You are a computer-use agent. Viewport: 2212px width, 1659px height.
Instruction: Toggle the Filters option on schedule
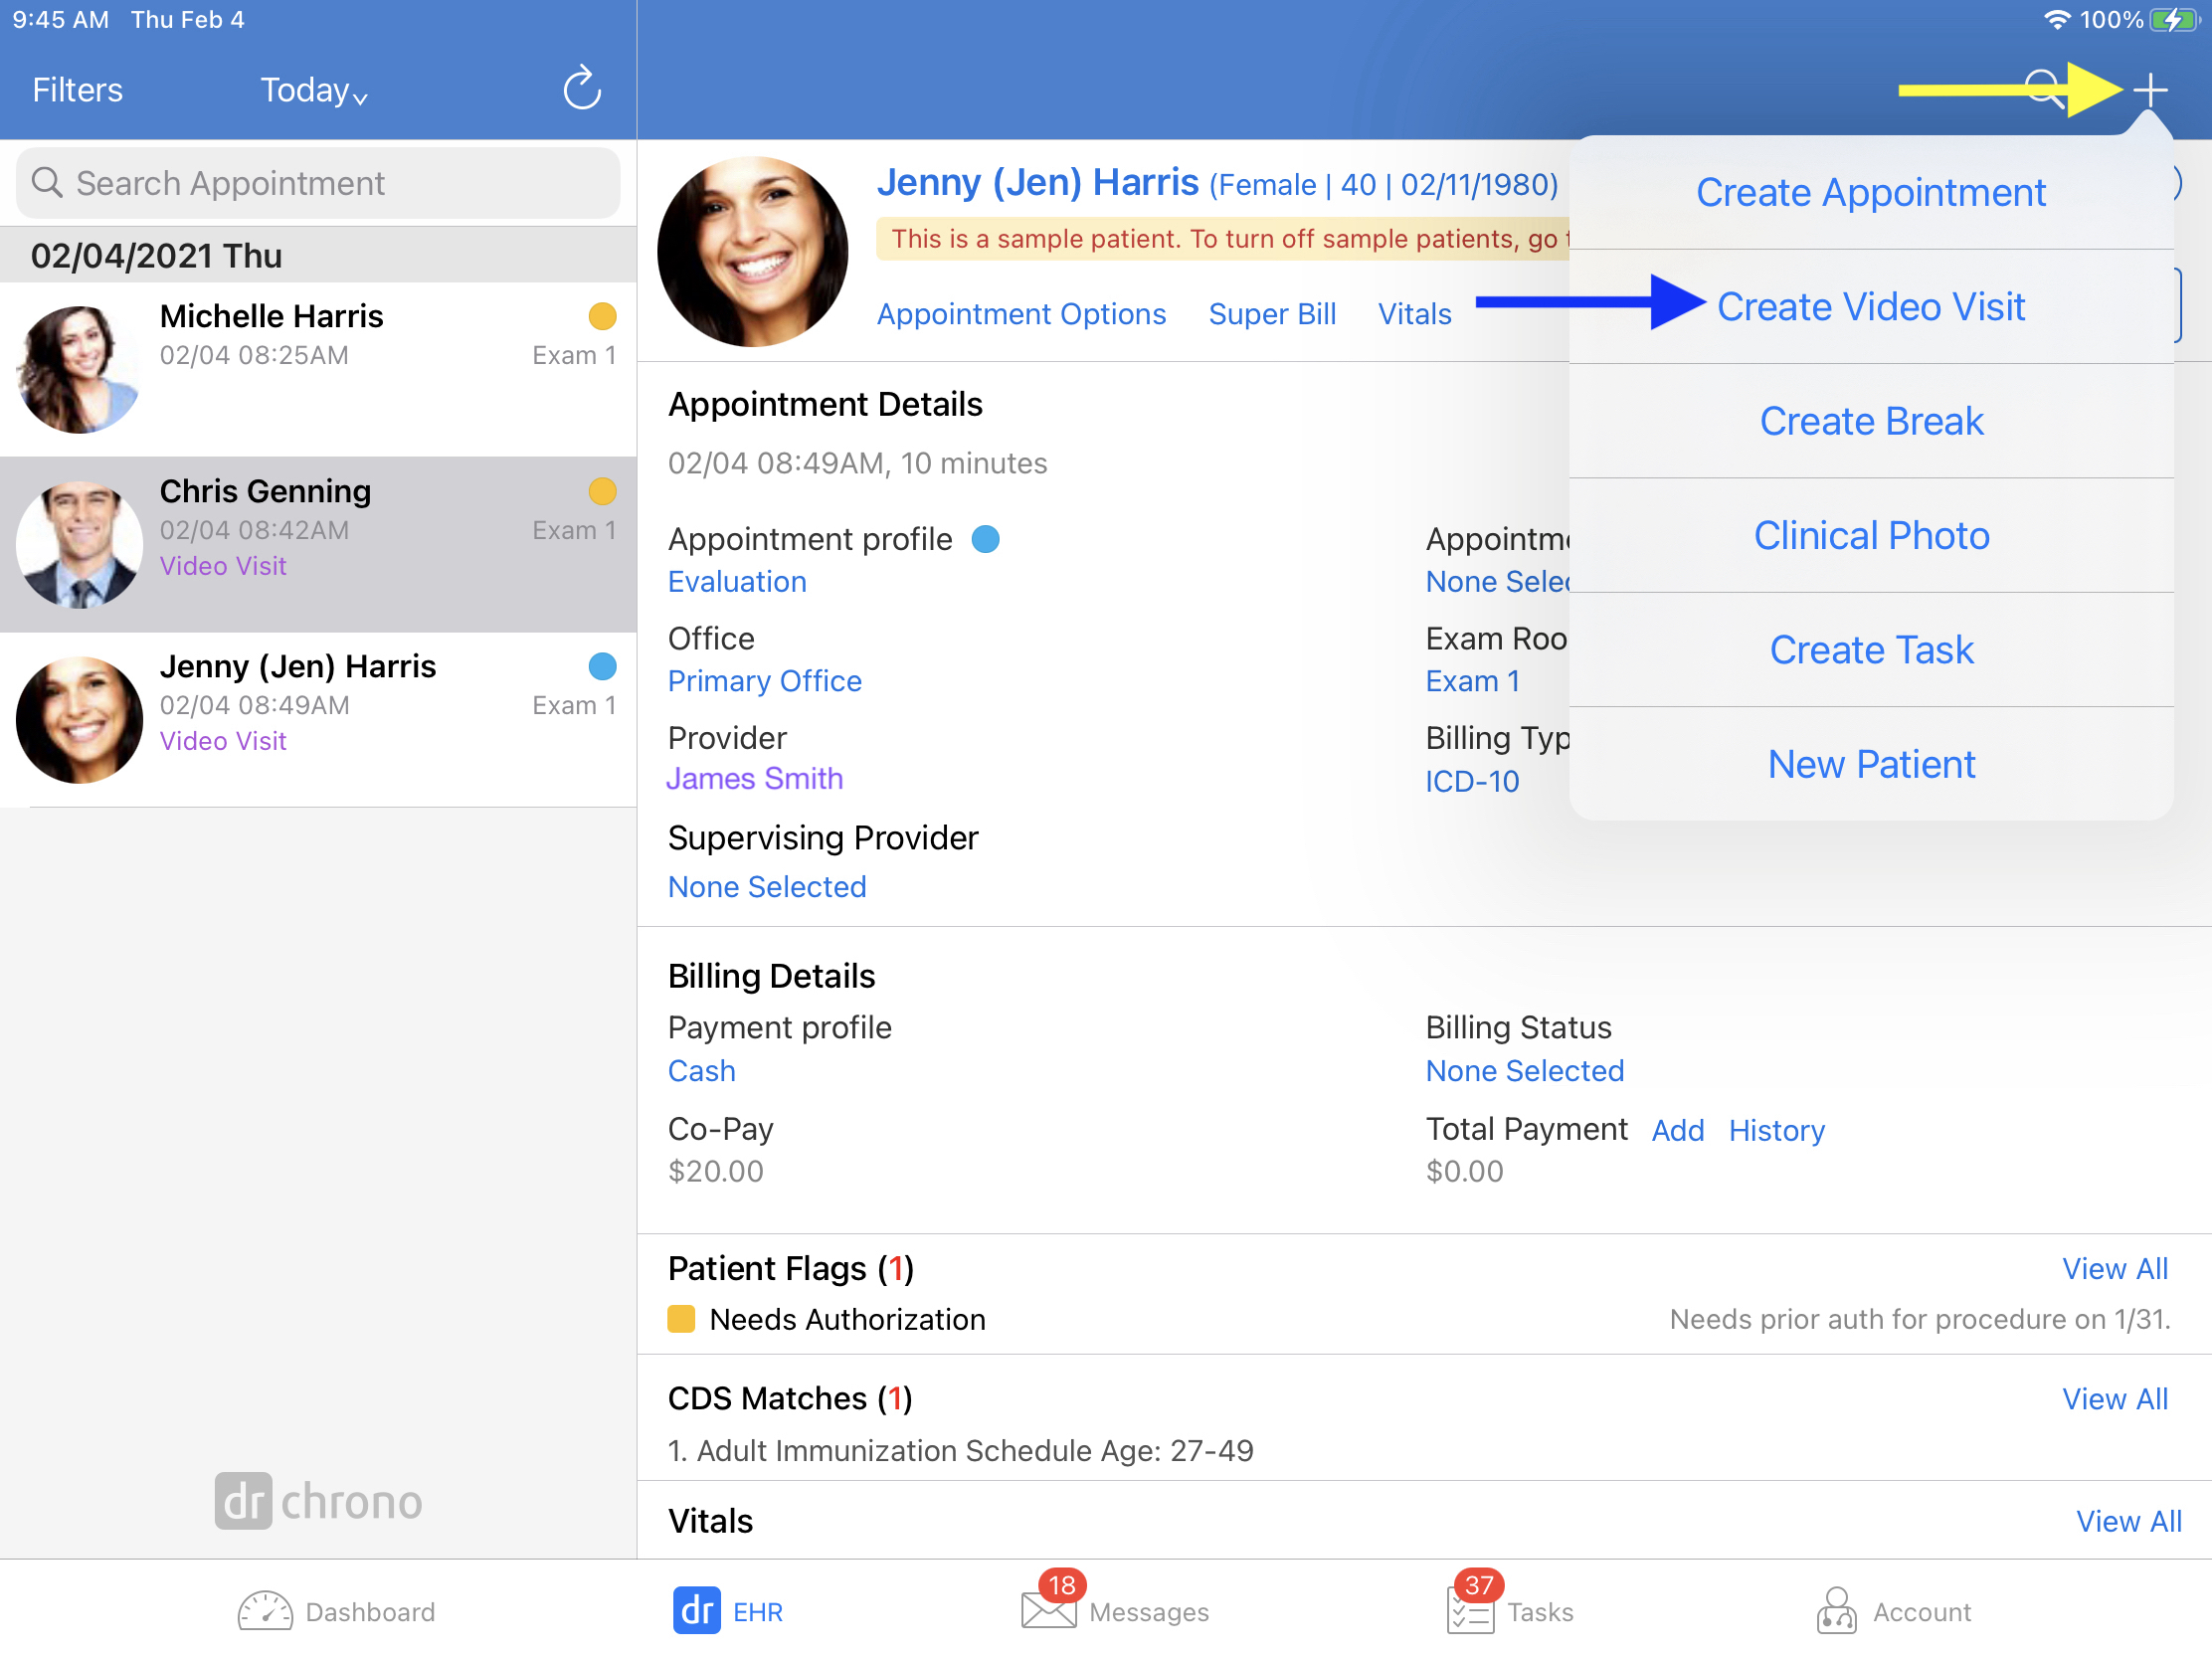click(x=75, y=89)
